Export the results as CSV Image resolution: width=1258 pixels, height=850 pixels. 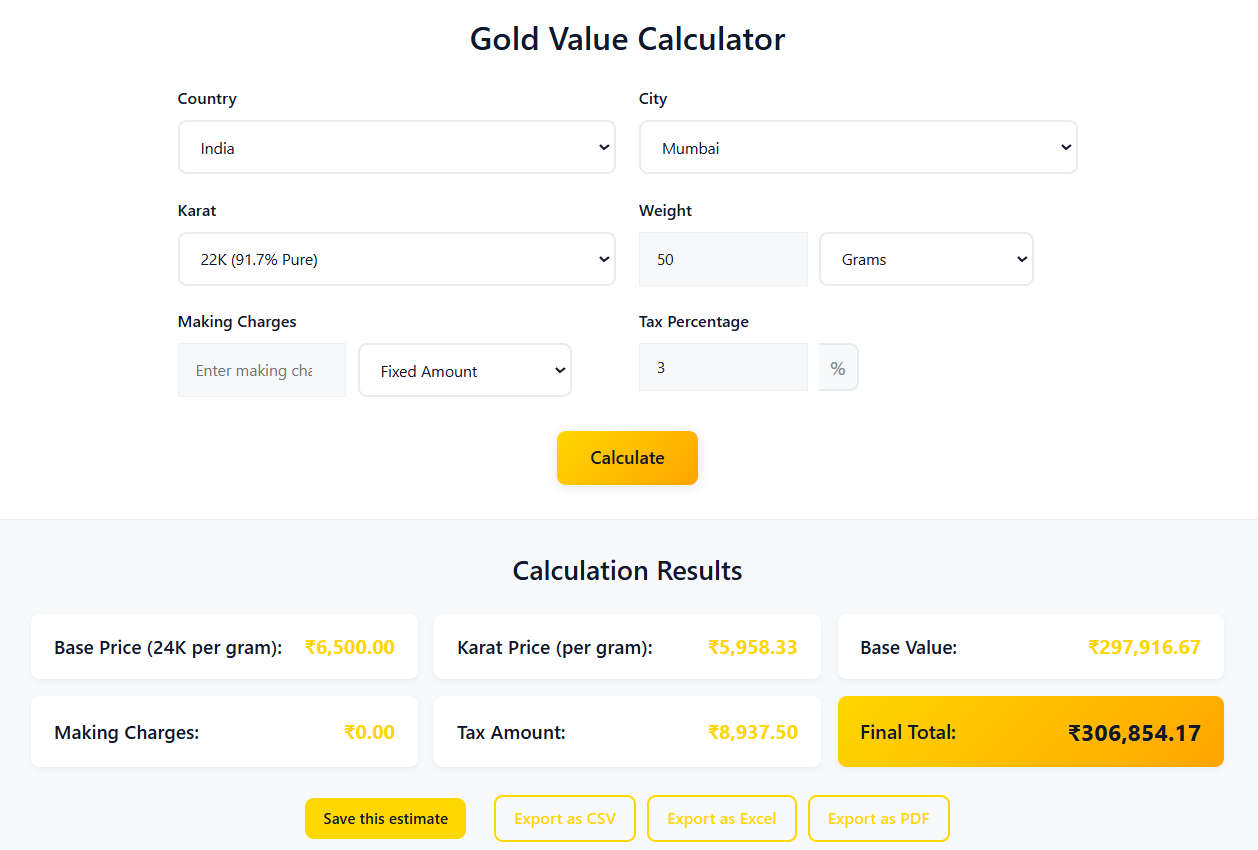[x=564, y=818]
